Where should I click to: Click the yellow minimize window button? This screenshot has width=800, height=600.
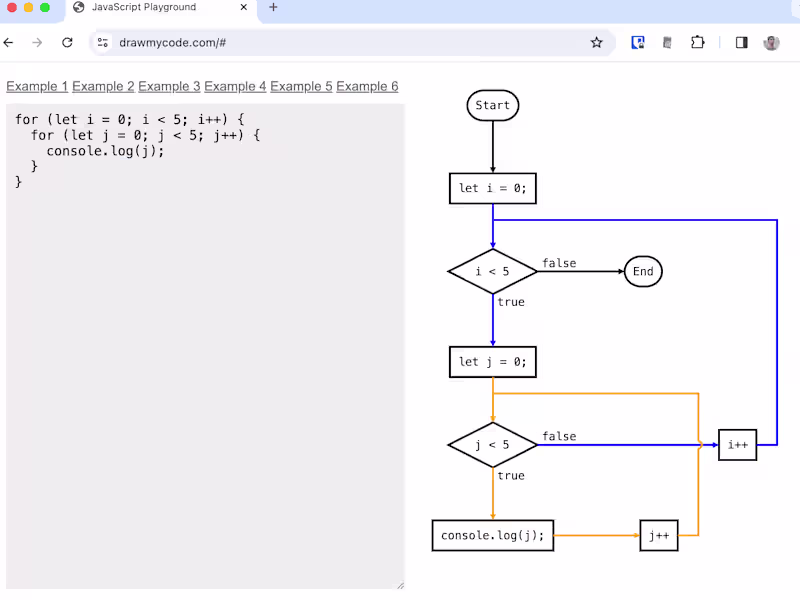click(29, 7)
